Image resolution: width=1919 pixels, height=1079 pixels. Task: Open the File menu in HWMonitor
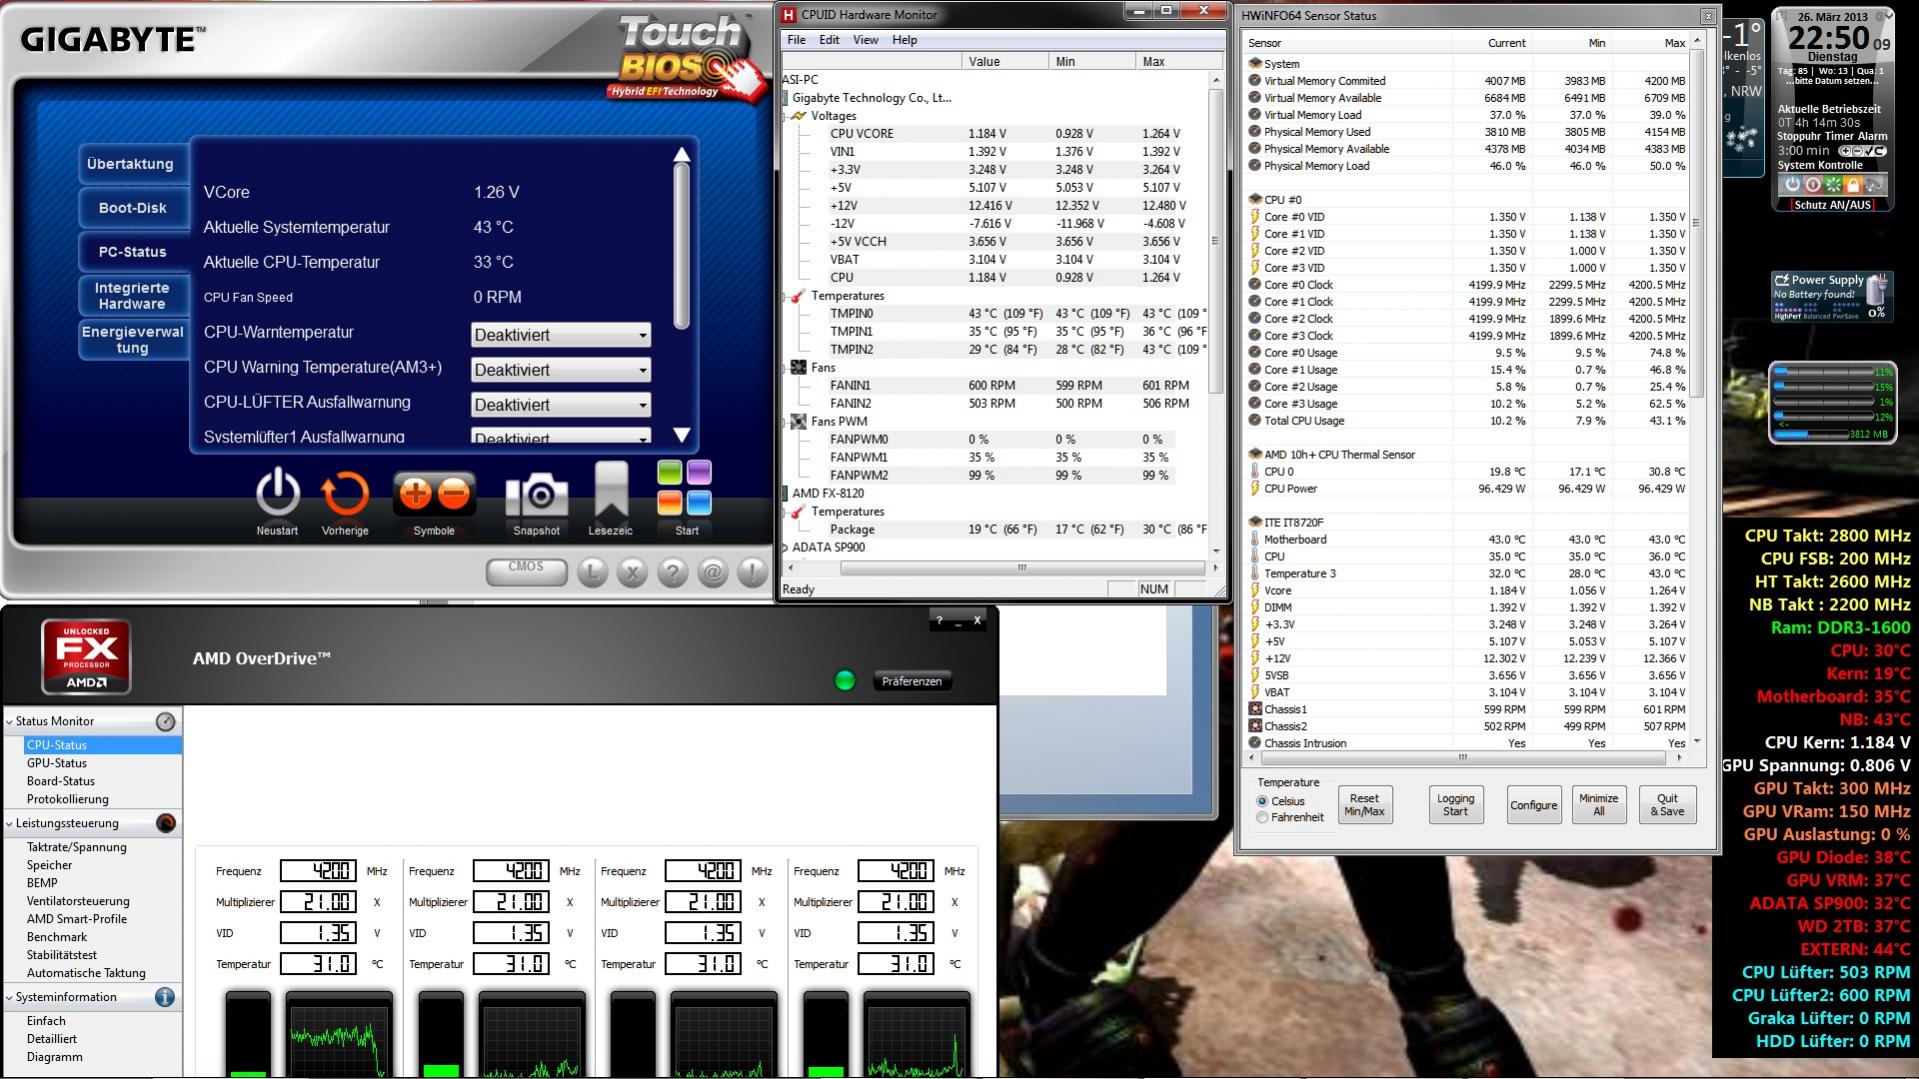796,40
